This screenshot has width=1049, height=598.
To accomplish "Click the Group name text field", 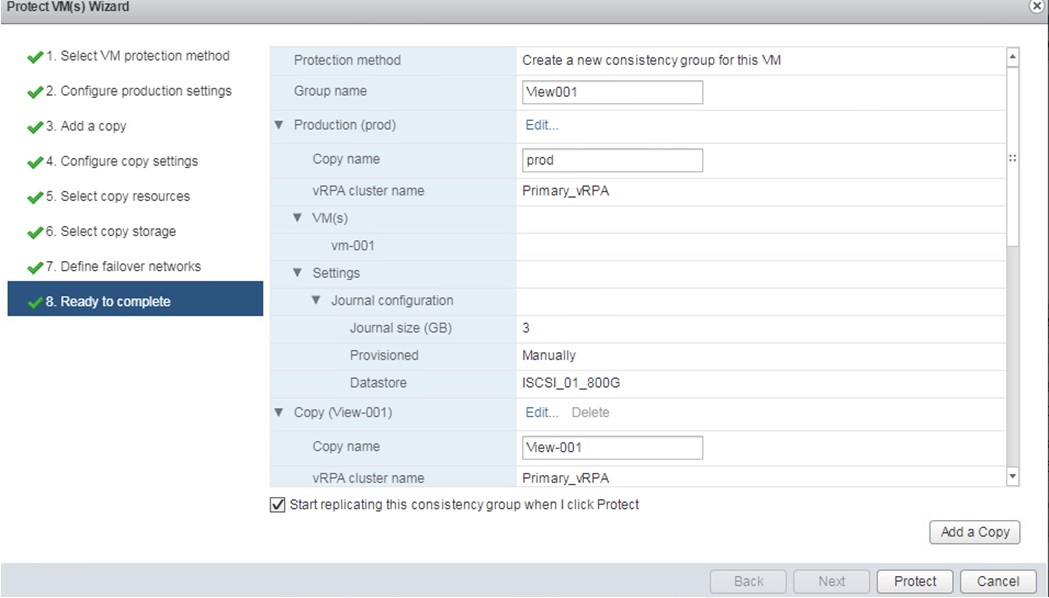I will tap(612, 92).
